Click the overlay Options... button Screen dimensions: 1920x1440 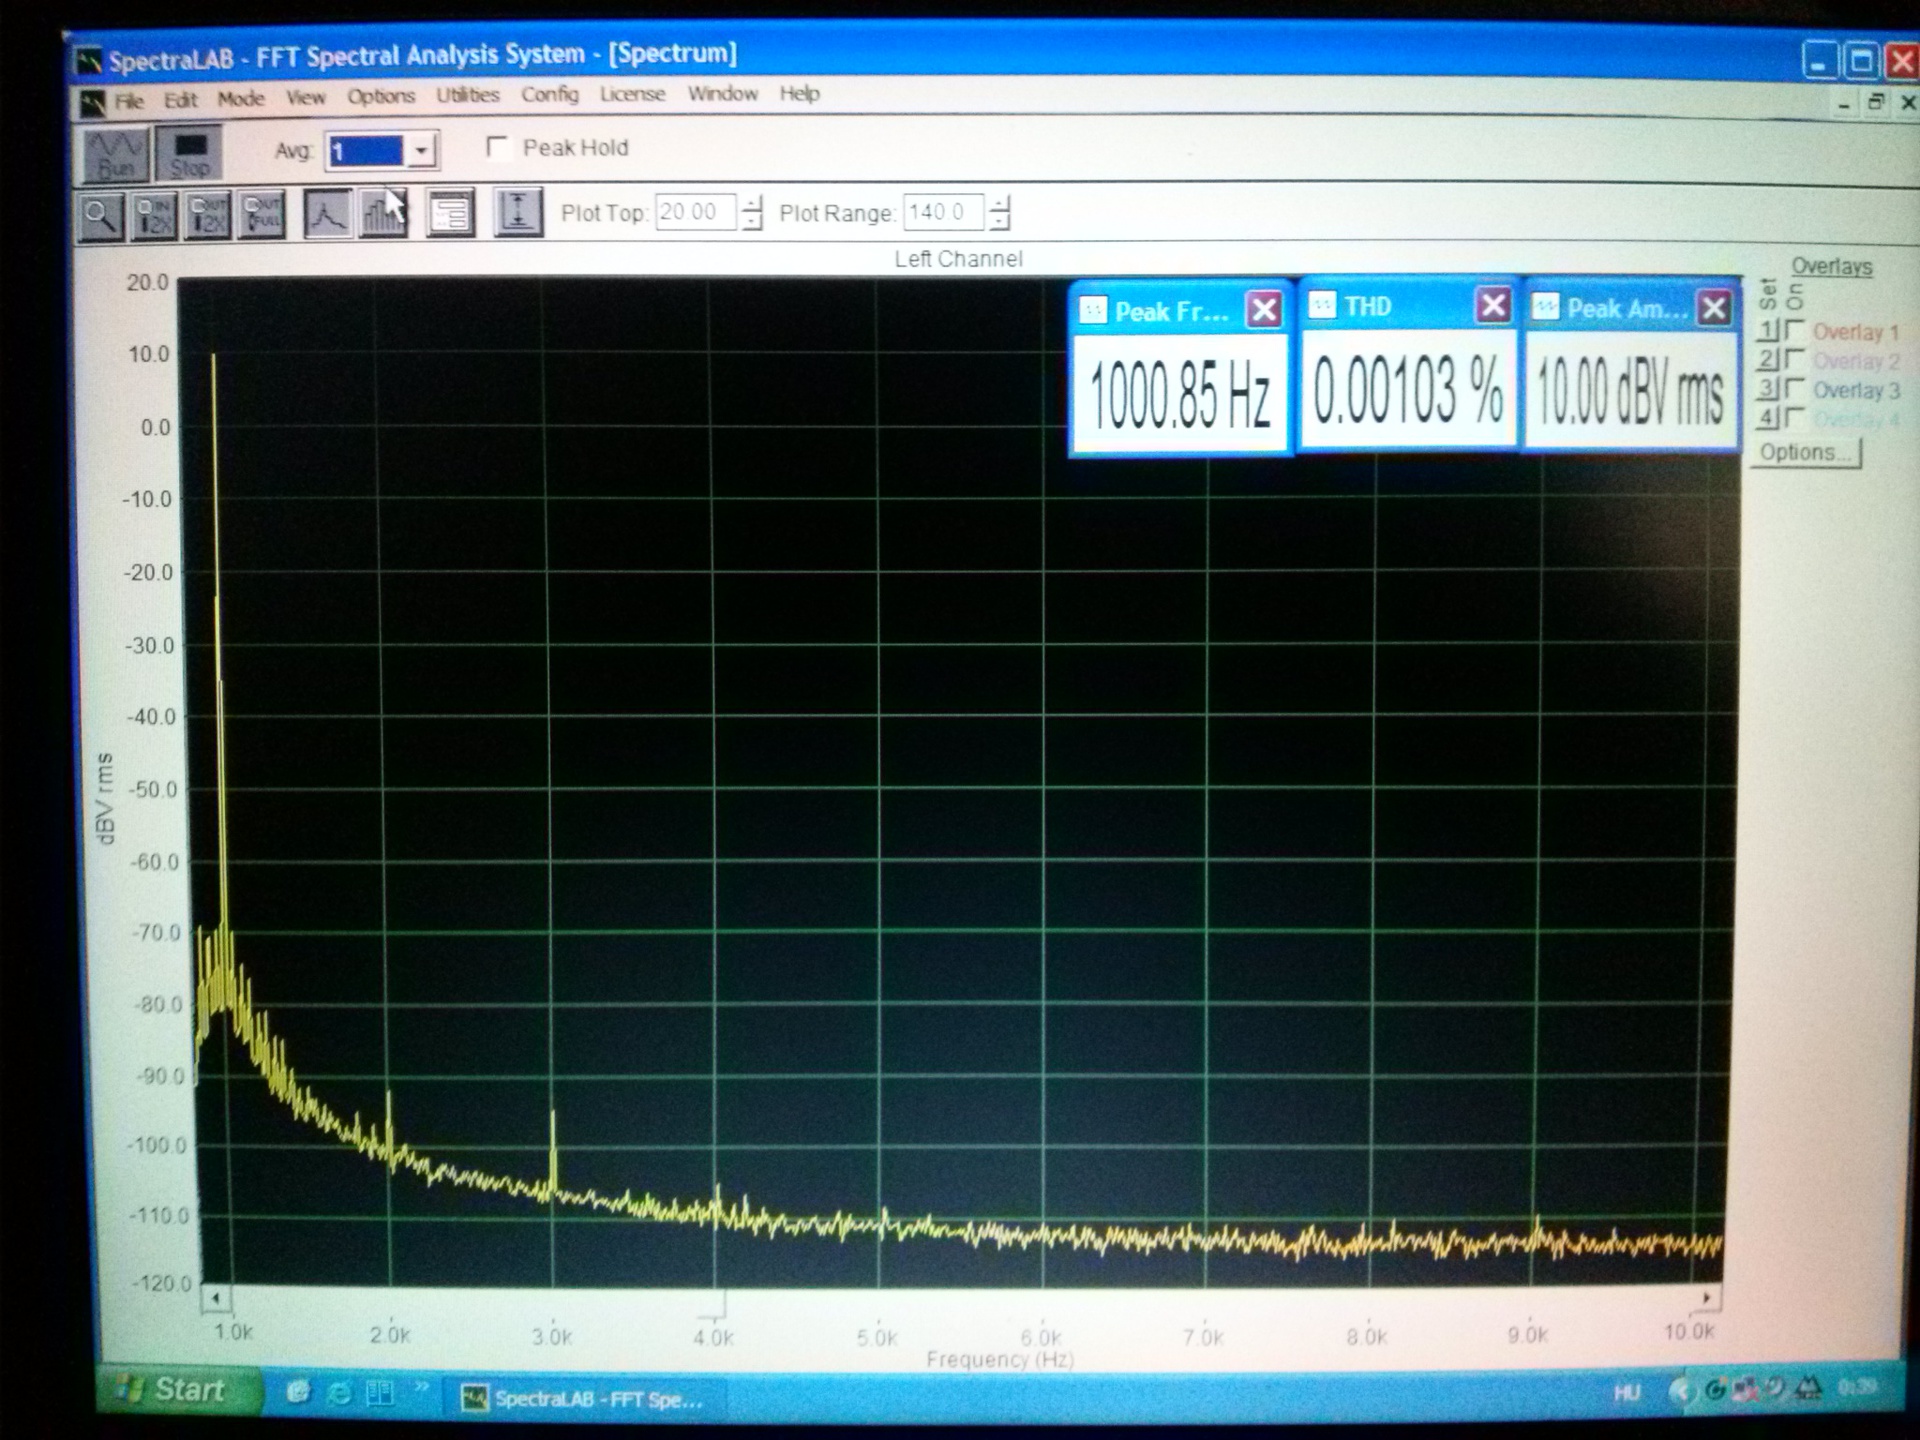(x=1806, y=452)
